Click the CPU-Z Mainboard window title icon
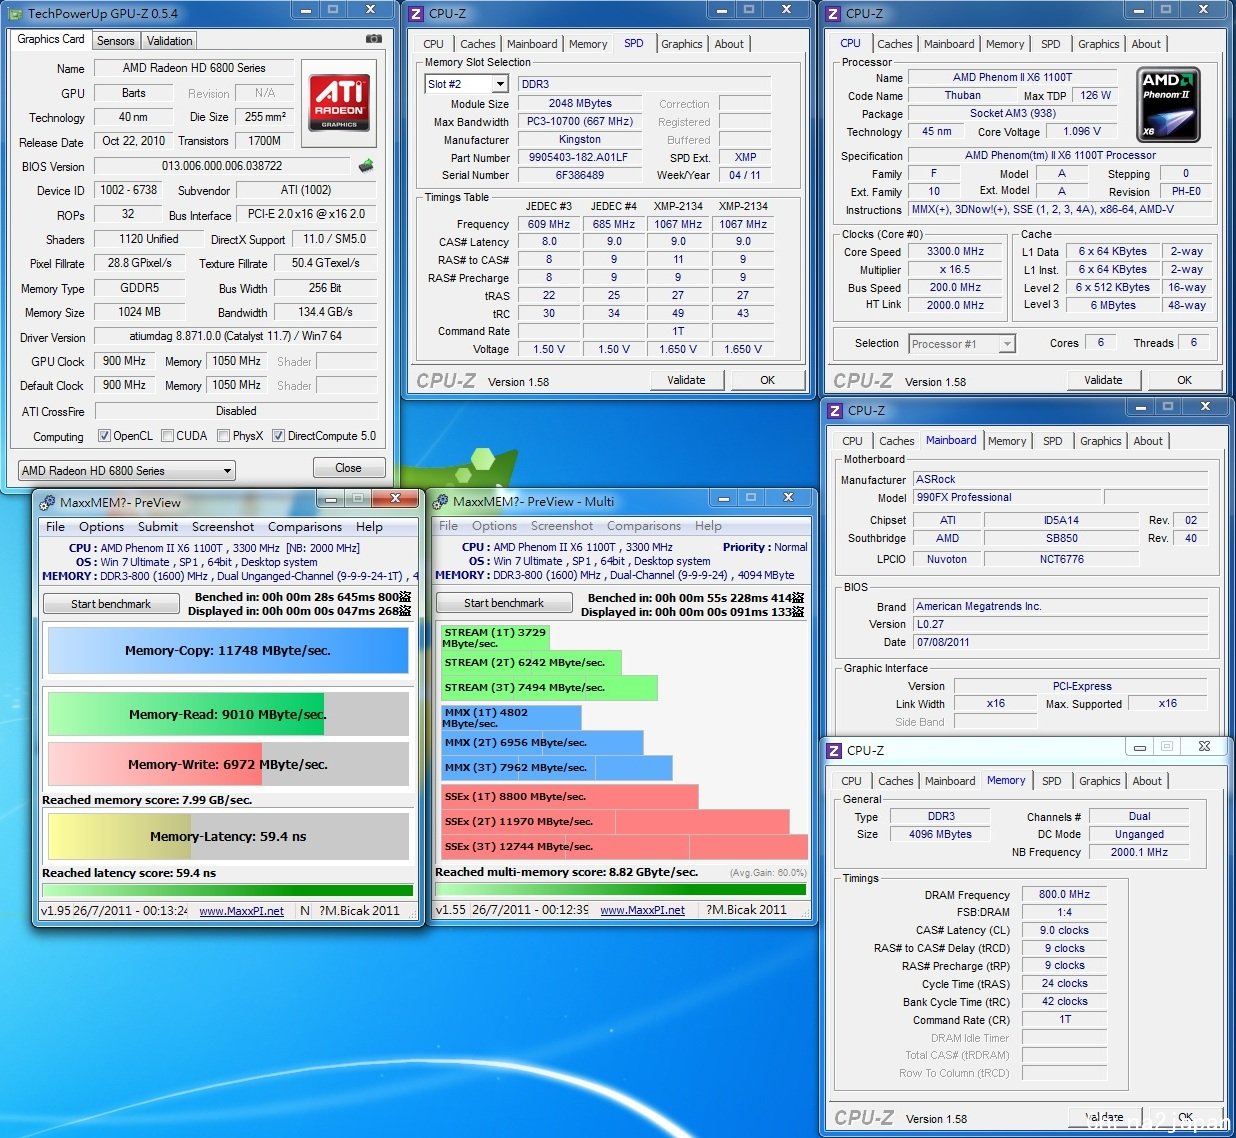The width and height of the screenshot is (1236, 1138). [835, 411]
